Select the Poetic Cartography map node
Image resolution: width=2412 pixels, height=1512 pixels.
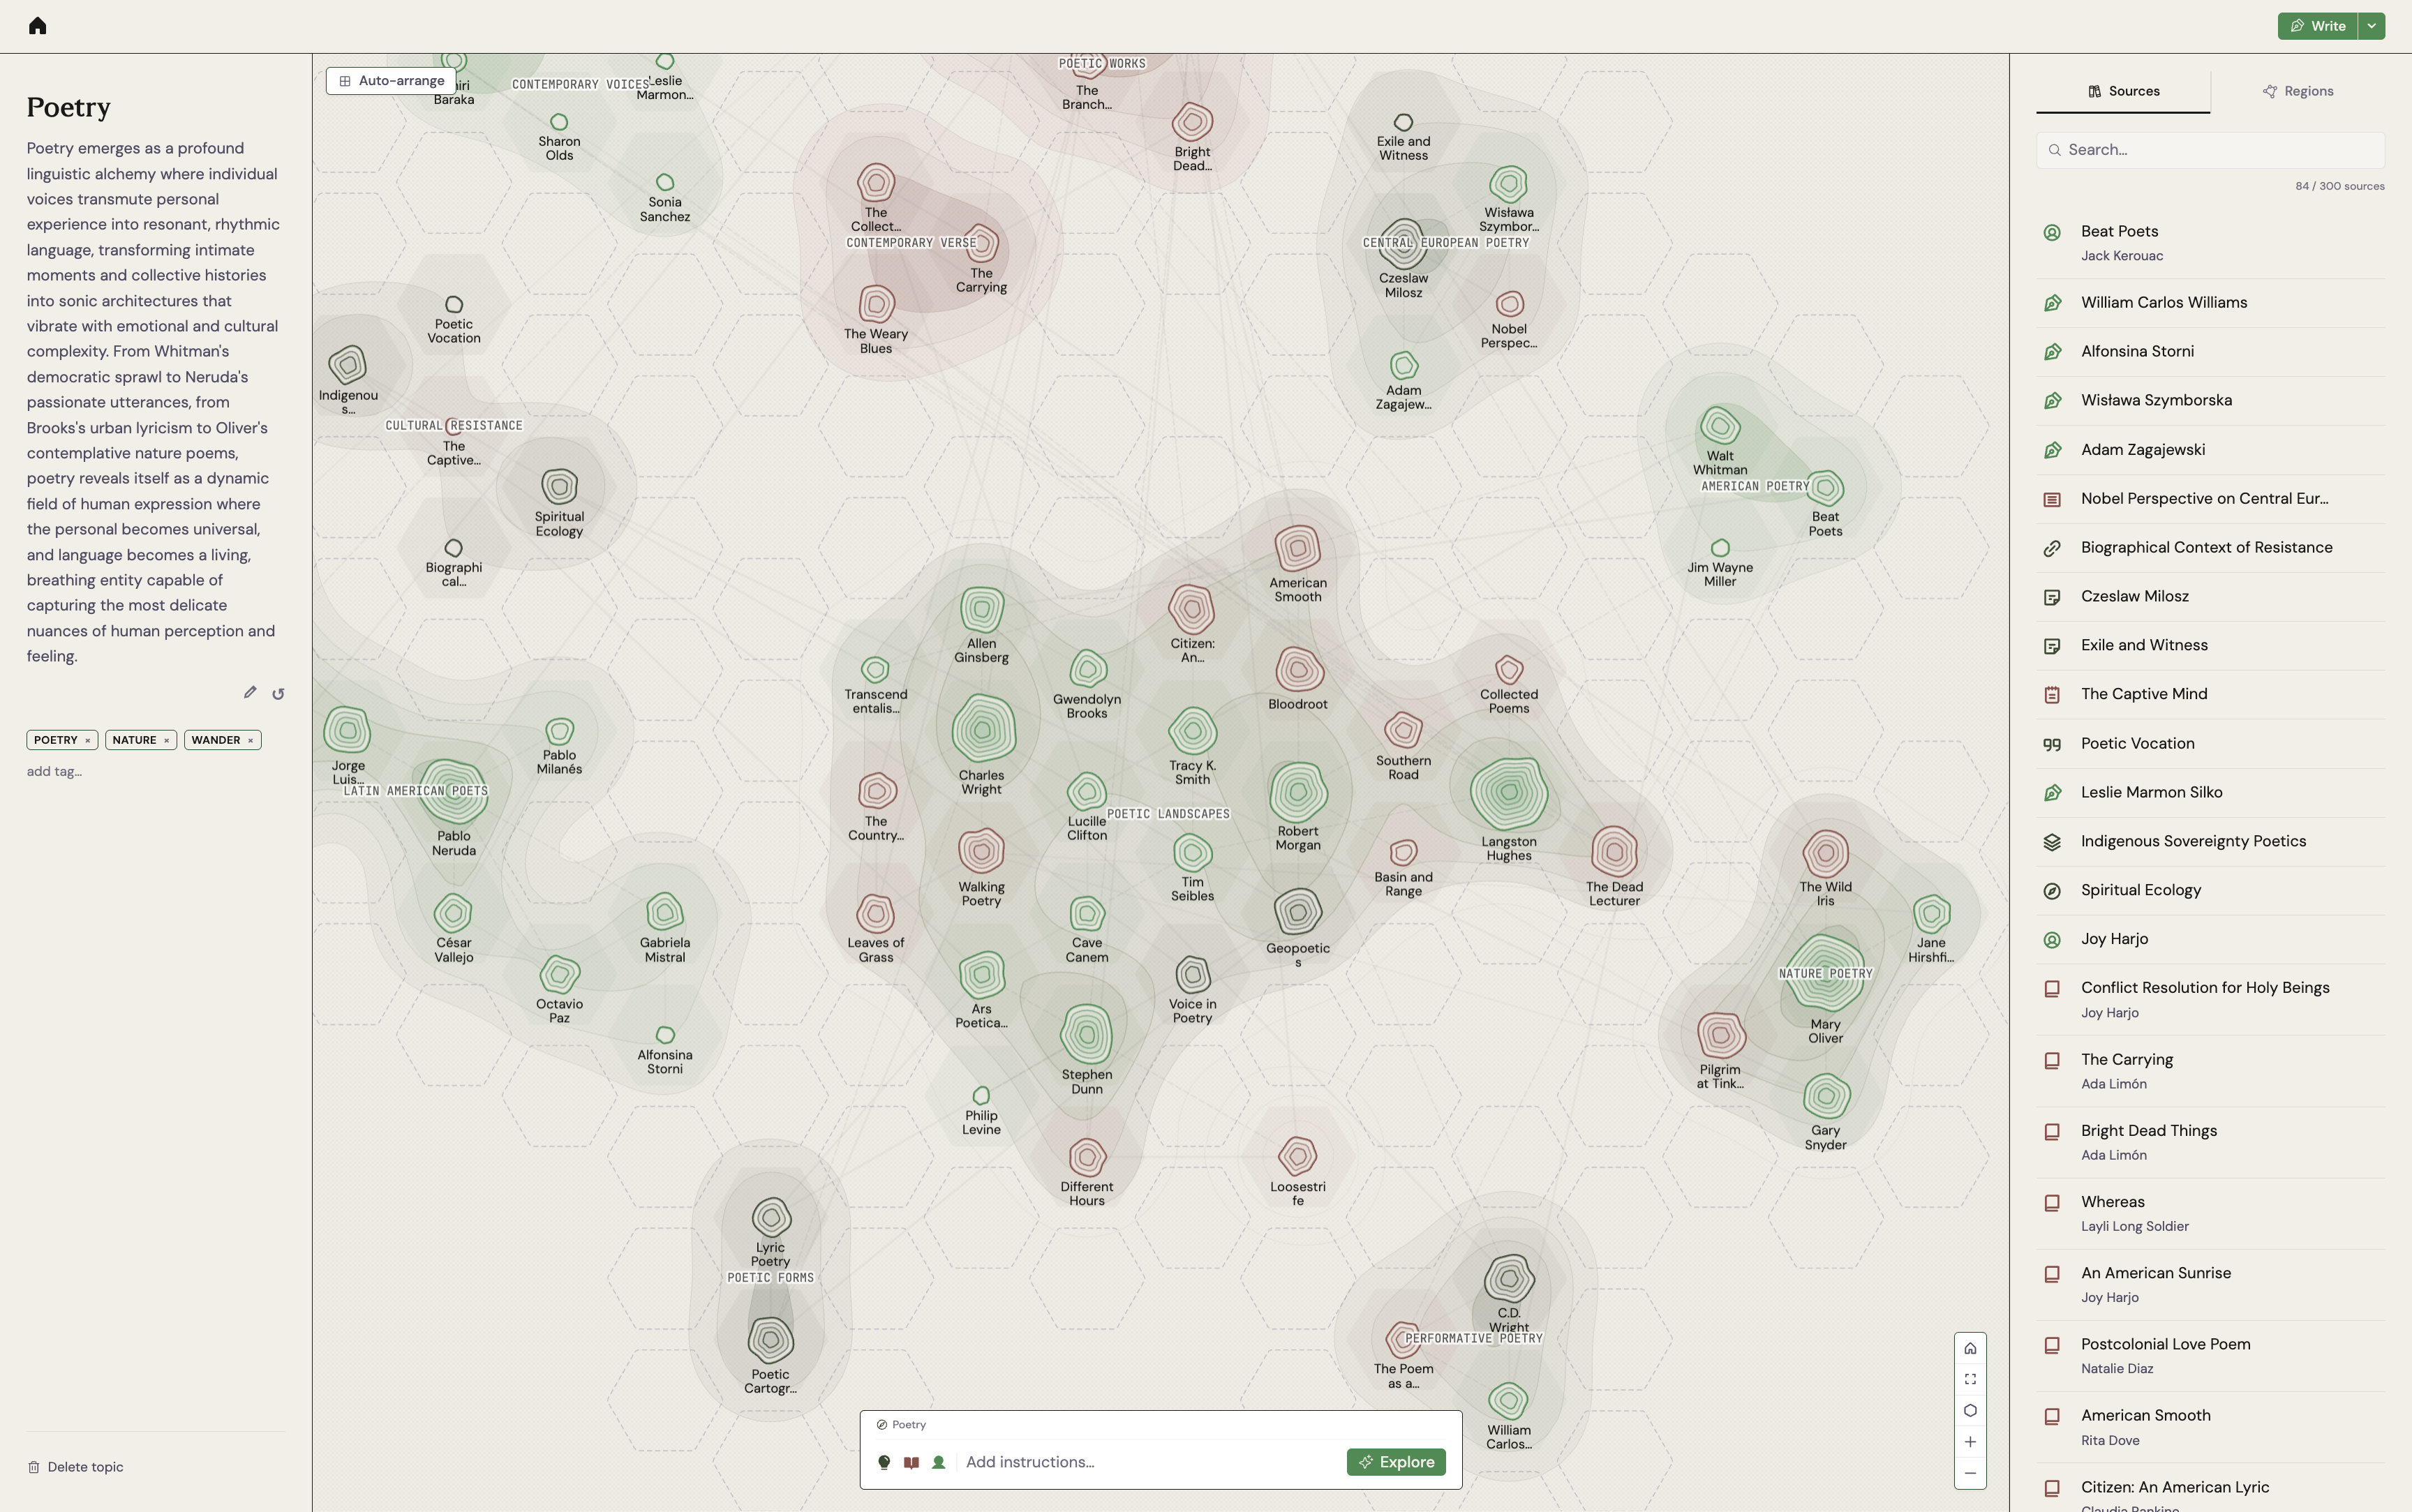coord(771,1340)
